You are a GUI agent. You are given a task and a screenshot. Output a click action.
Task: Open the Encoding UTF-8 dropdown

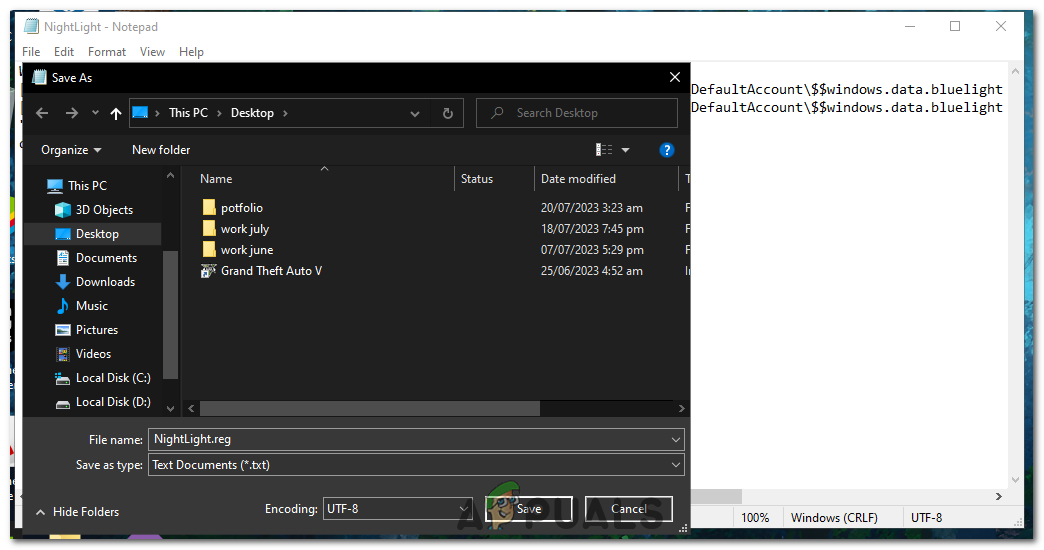click(397, 509)
